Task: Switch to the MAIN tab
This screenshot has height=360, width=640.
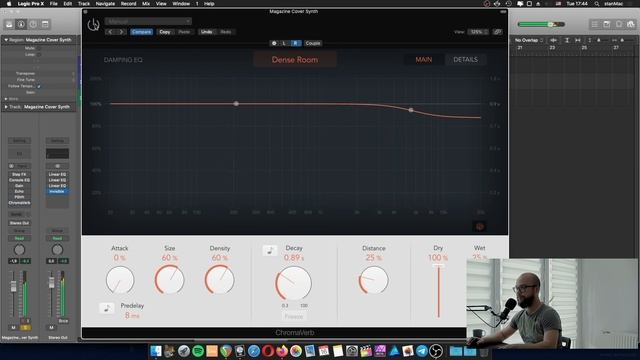Action: [x=424, y=60]
